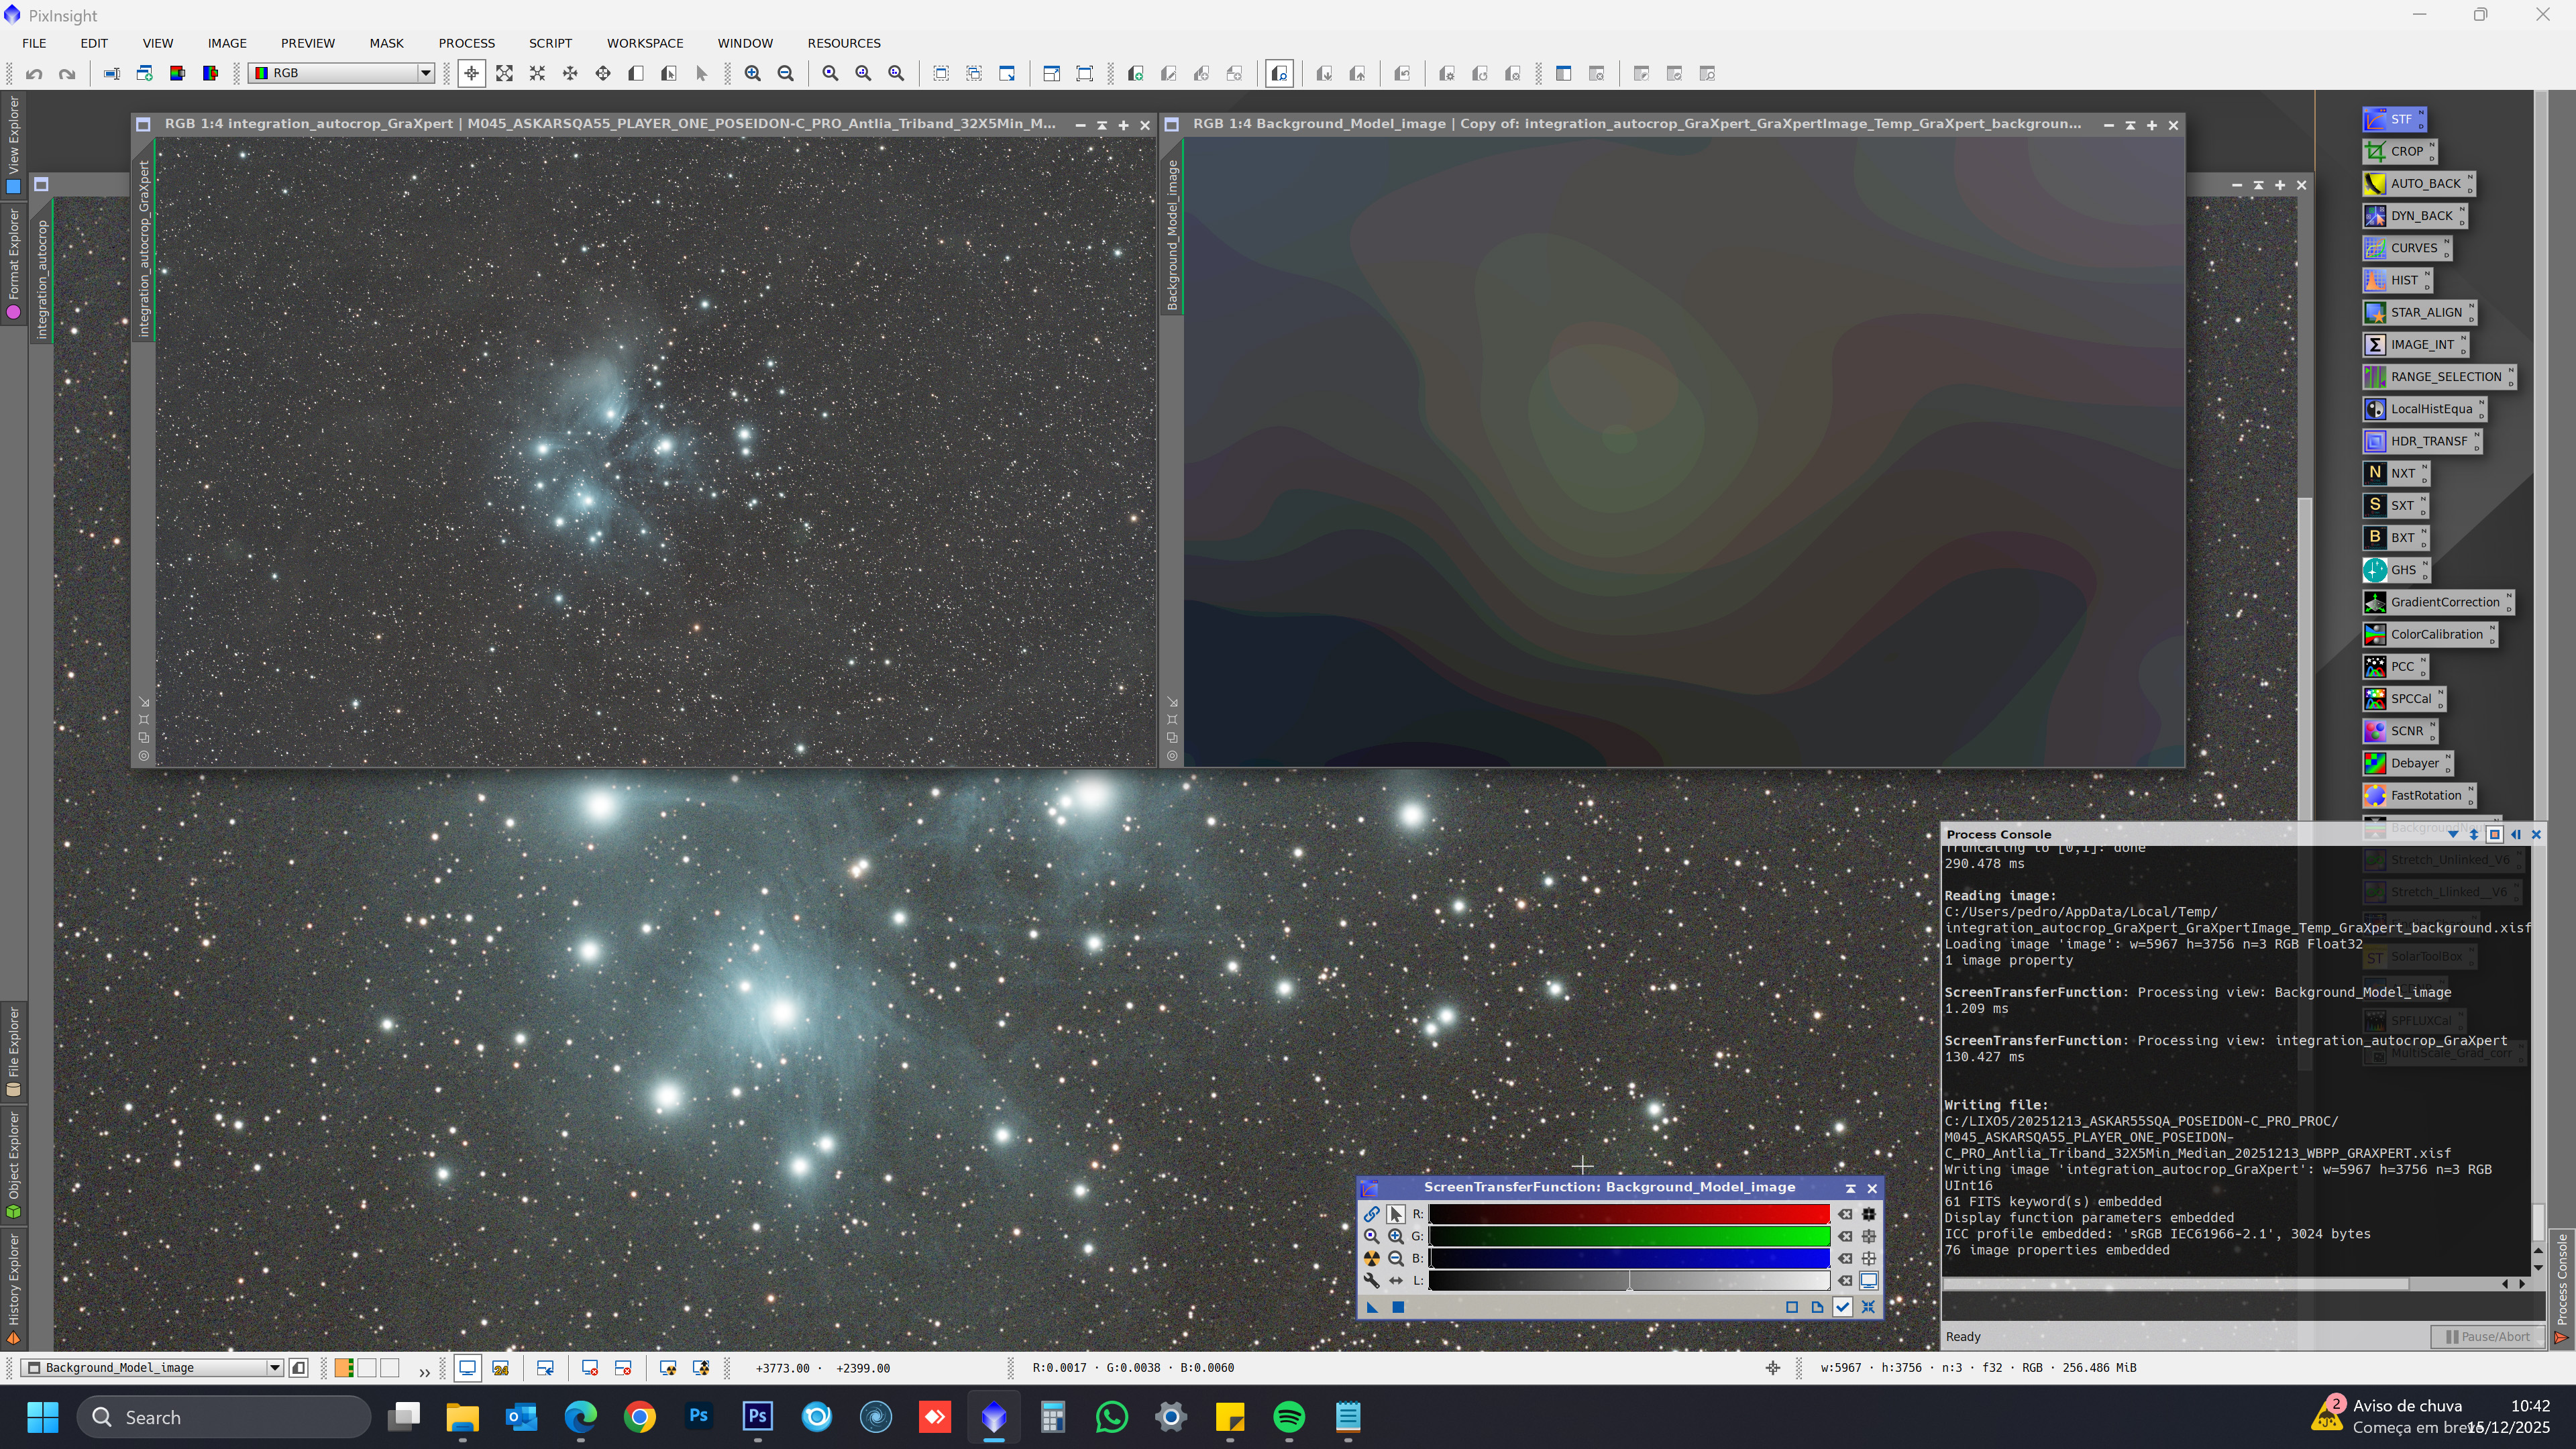Click the Zoom In toolbar icon

(x=753, y=73)
